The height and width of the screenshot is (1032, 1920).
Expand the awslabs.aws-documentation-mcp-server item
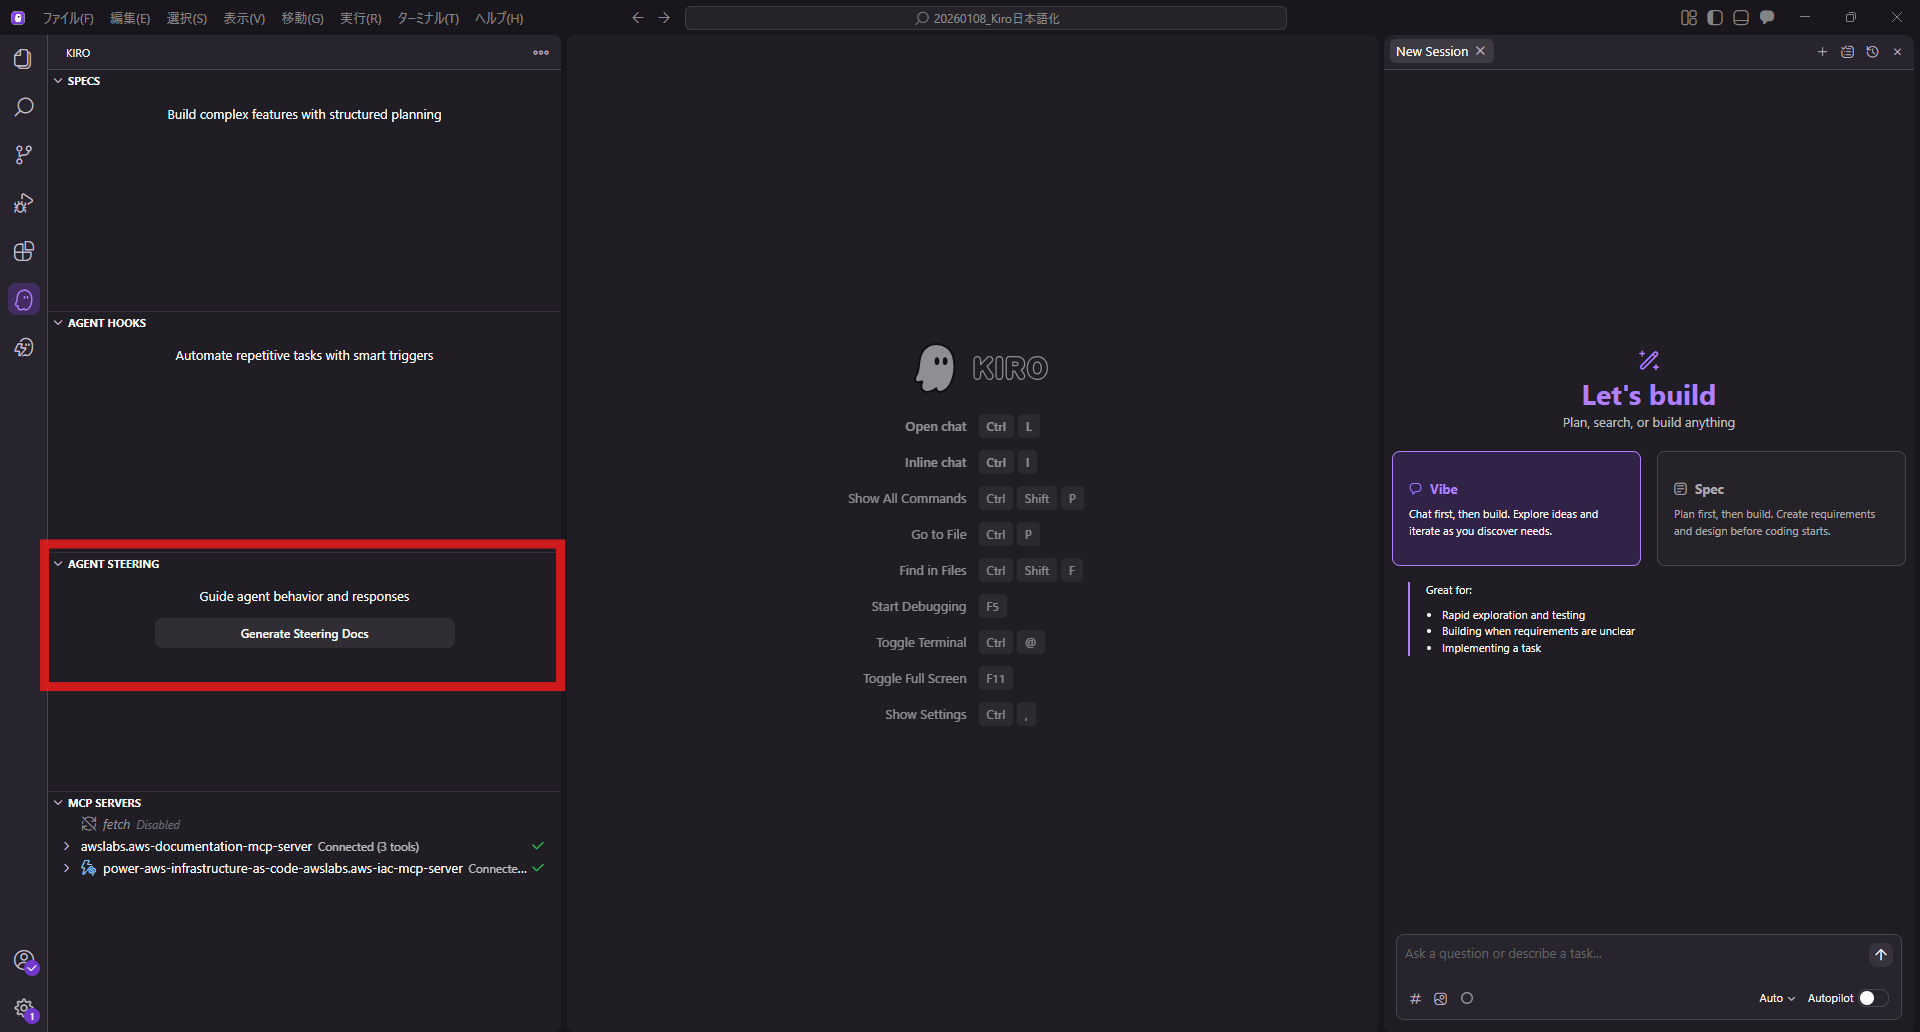(x=67, y=847)
